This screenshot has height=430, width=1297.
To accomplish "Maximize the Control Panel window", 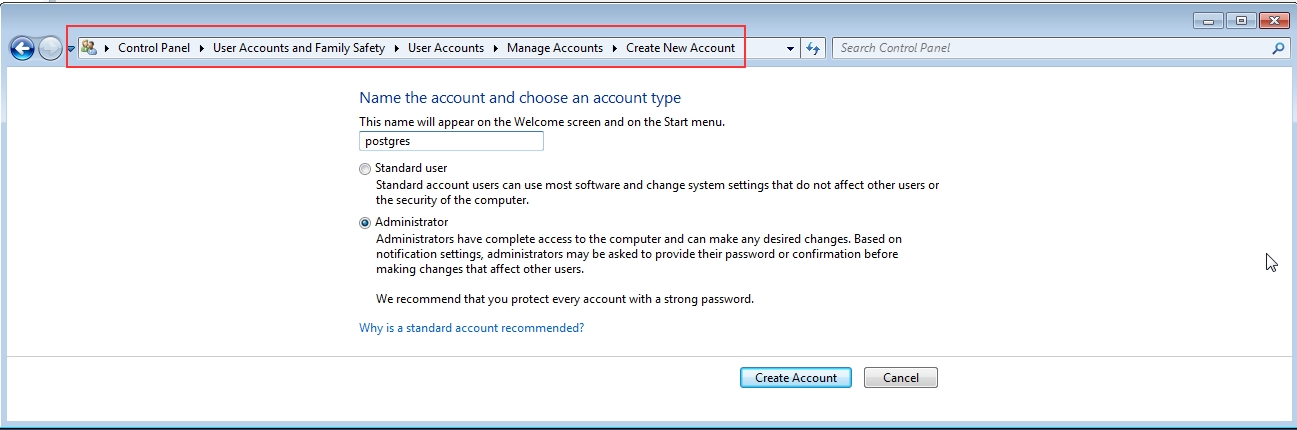I will tap(1241, 20).
